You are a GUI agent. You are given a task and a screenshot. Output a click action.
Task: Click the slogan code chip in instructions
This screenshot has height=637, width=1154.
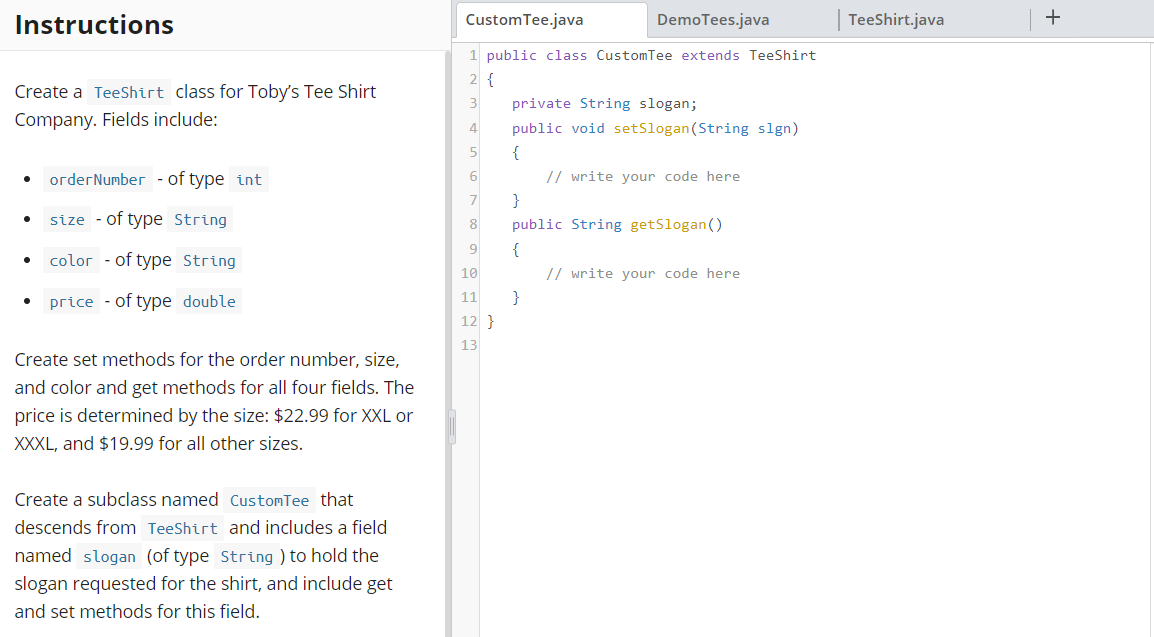coord(109,557)
